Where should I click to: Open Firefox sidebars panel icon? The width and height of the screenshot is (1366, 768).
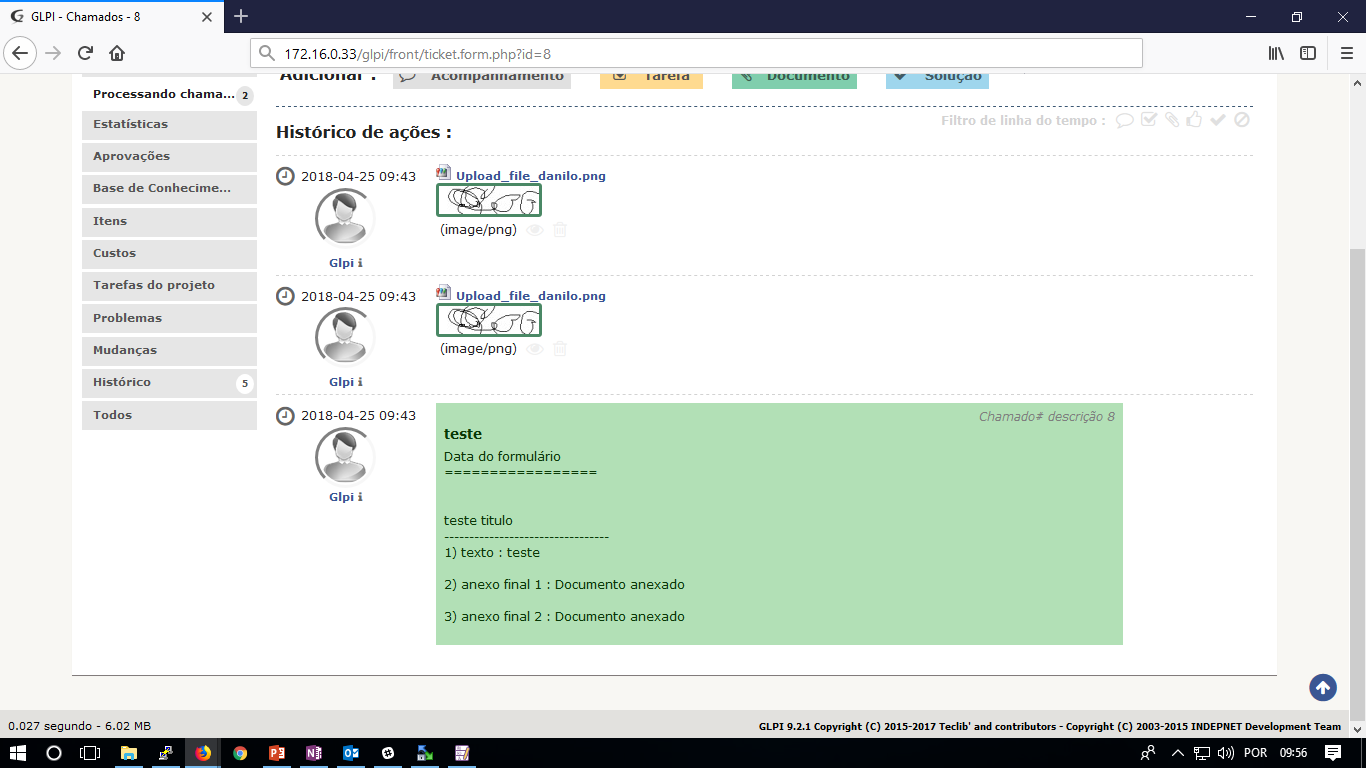coord(1308,53)
